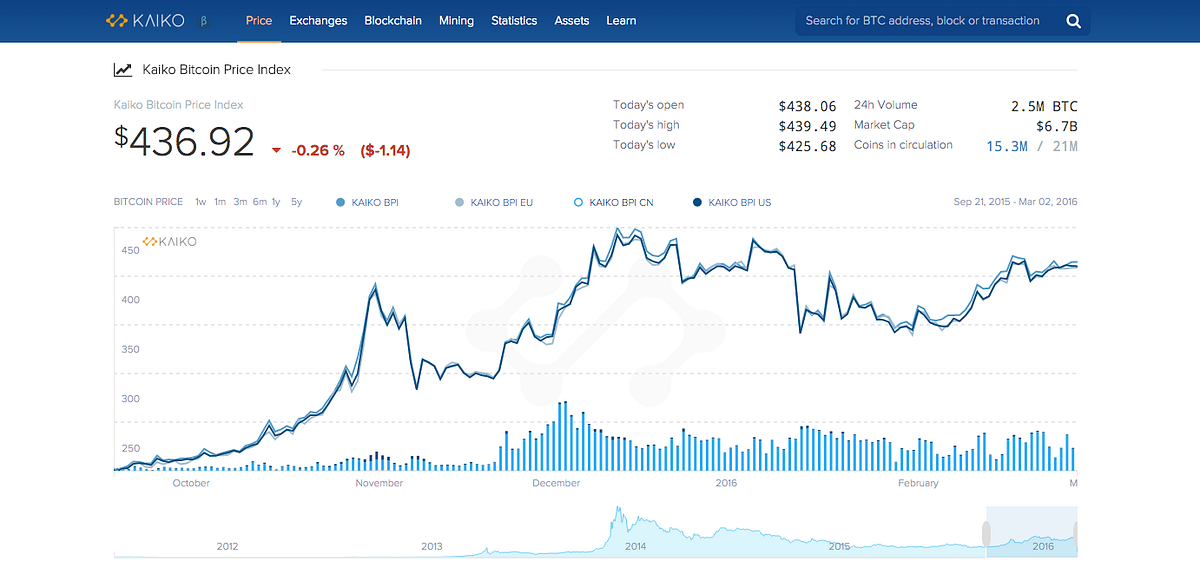The width and height of the screenshot is (1200, 582).
Task: Toggle the KAIKO BPI series legend
Action: (368, 202)
